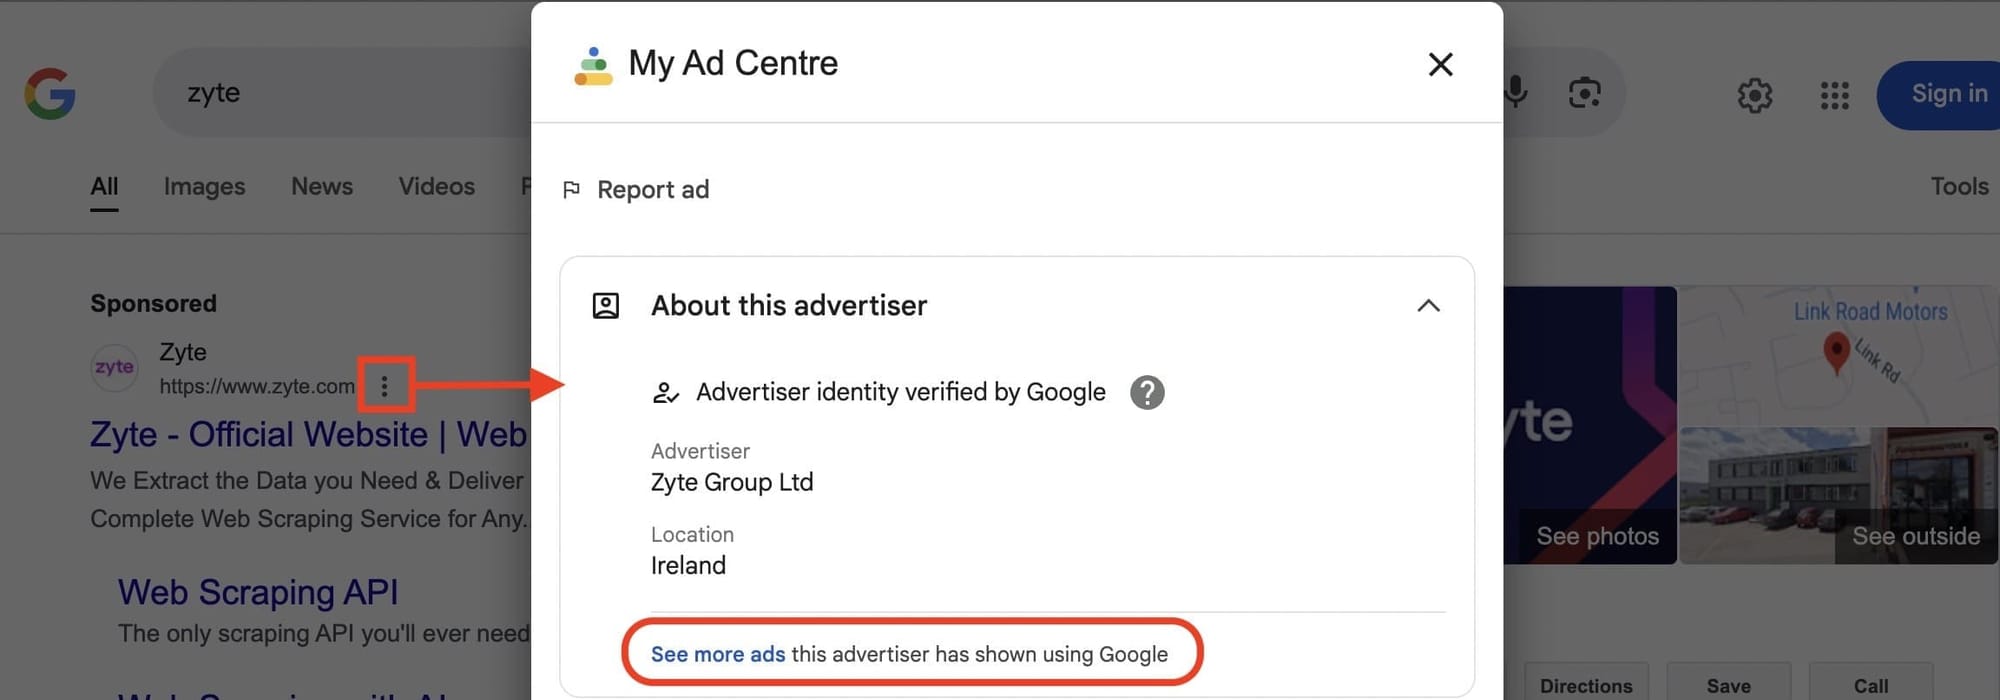2000x700 pixels.
Task: Click the Google logo
Action: pyautogui.click(x=48, y=93)
